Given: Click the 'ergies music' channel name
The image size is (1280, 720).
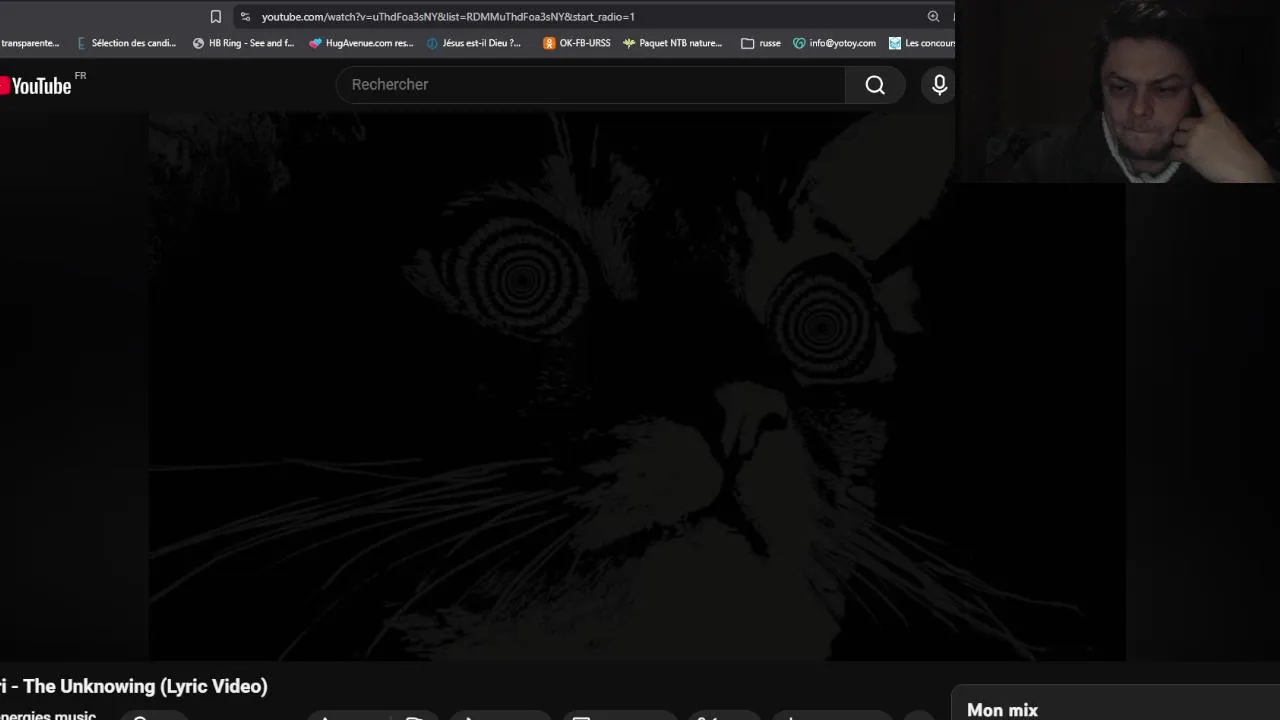Looking at the screenshot, I should pyautogui.click(x=48, y=715).
